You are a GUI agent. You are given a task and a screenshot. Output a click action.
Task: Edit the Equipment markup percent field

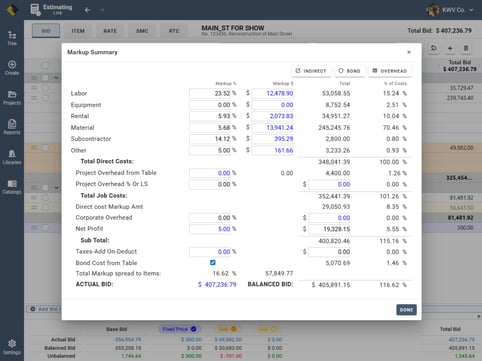(210, 105)
